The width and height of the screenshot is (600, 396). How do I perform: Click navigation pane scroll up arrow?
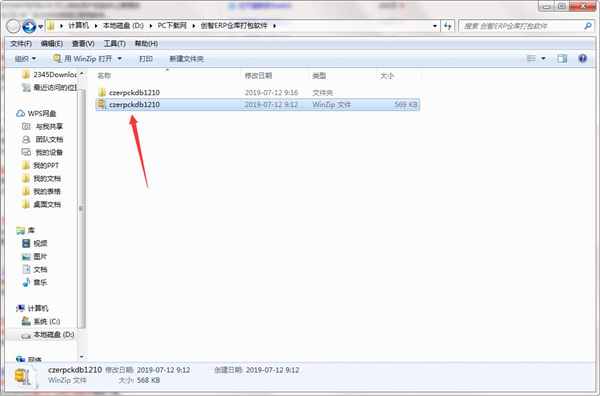coord(81,73)
